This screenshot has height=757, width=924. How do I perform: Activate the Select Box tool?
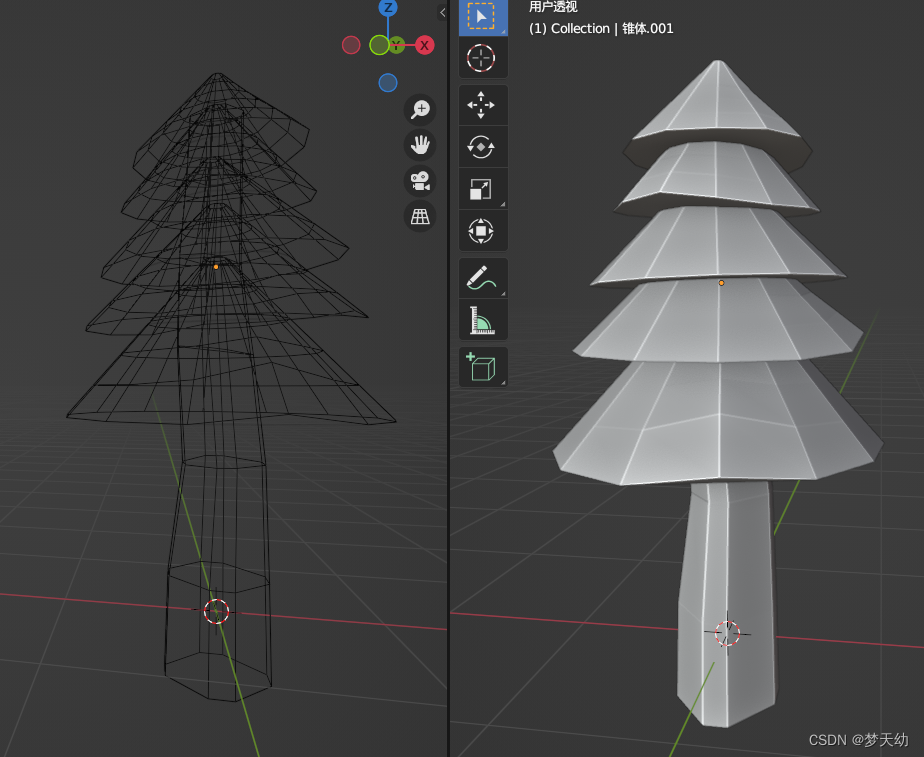coord(483,17)
